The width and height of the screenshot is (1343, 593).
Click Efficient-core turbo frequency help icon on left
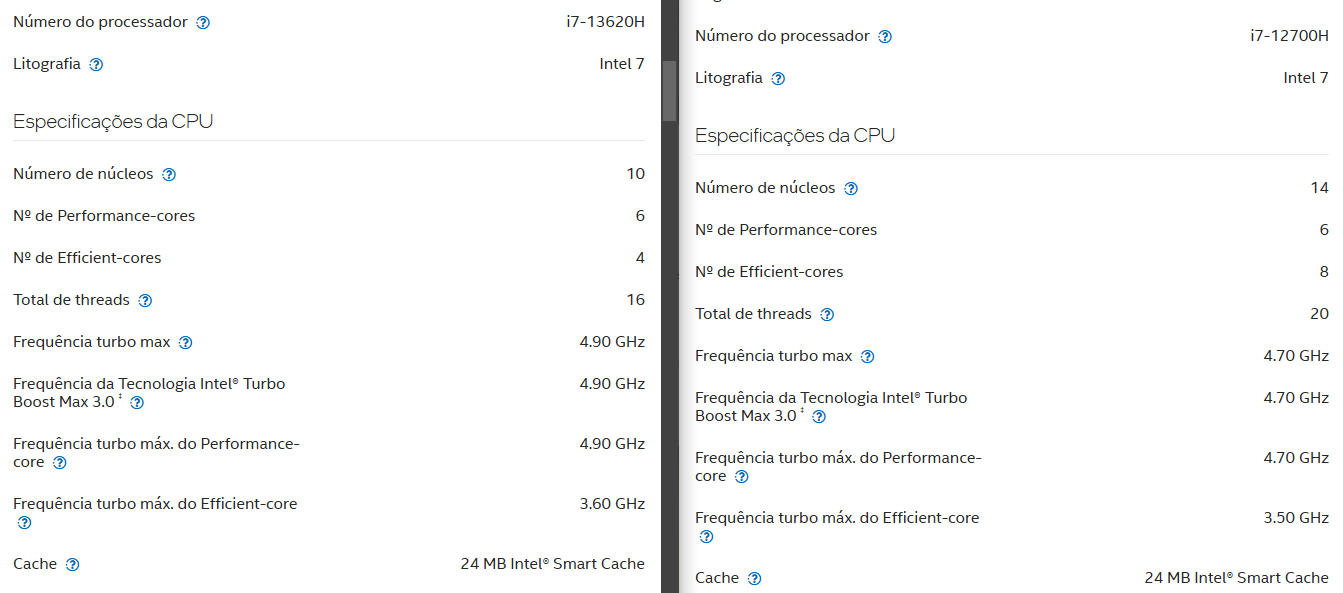(x=24, y=523)
